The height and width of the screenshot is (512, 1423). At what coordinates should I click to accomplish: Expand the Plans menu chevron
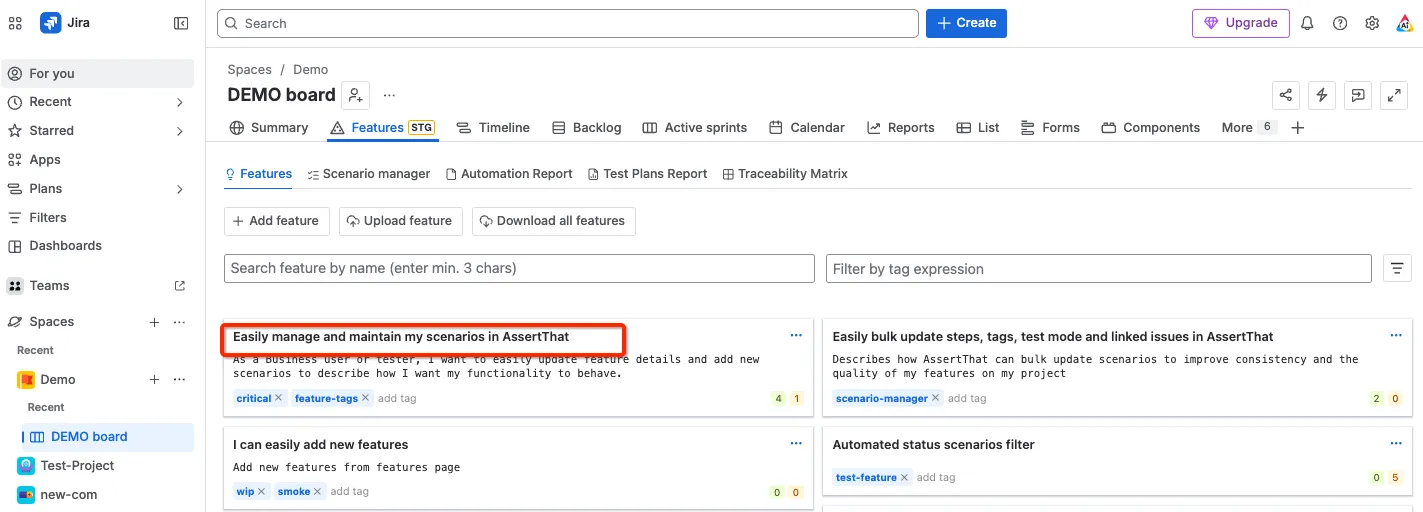(180, 189)
